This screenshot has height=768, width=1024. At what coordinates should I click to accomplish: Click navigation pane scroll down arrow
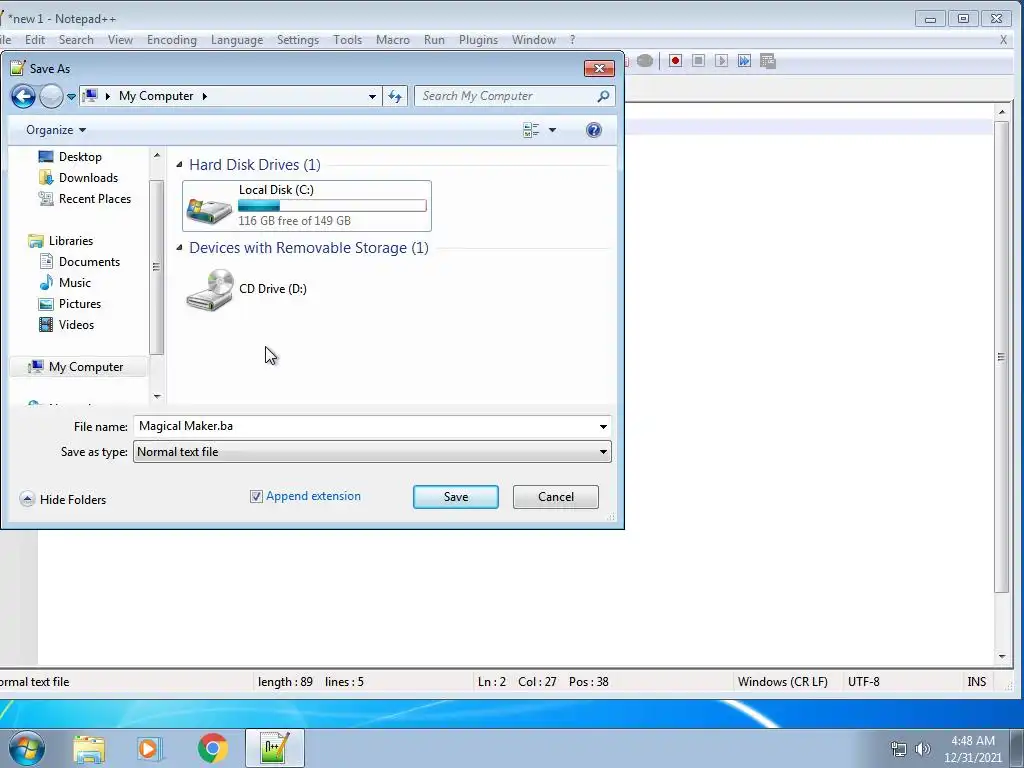[157, 396]
